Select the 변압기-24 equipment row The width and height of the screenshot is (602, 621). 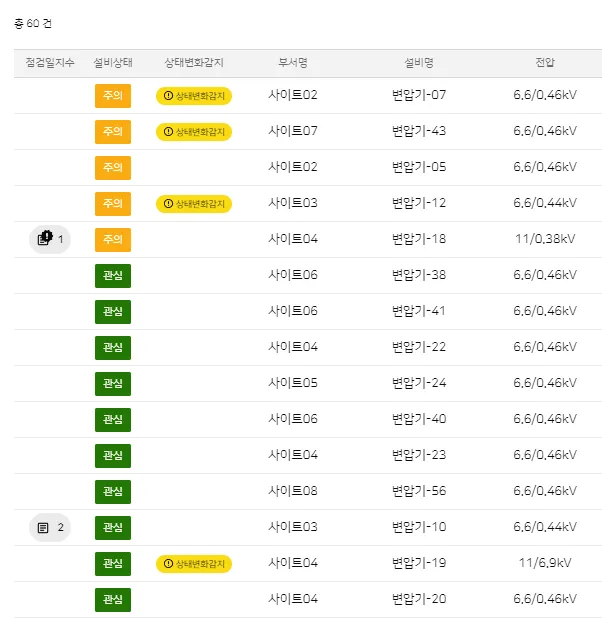pos(419,384)
